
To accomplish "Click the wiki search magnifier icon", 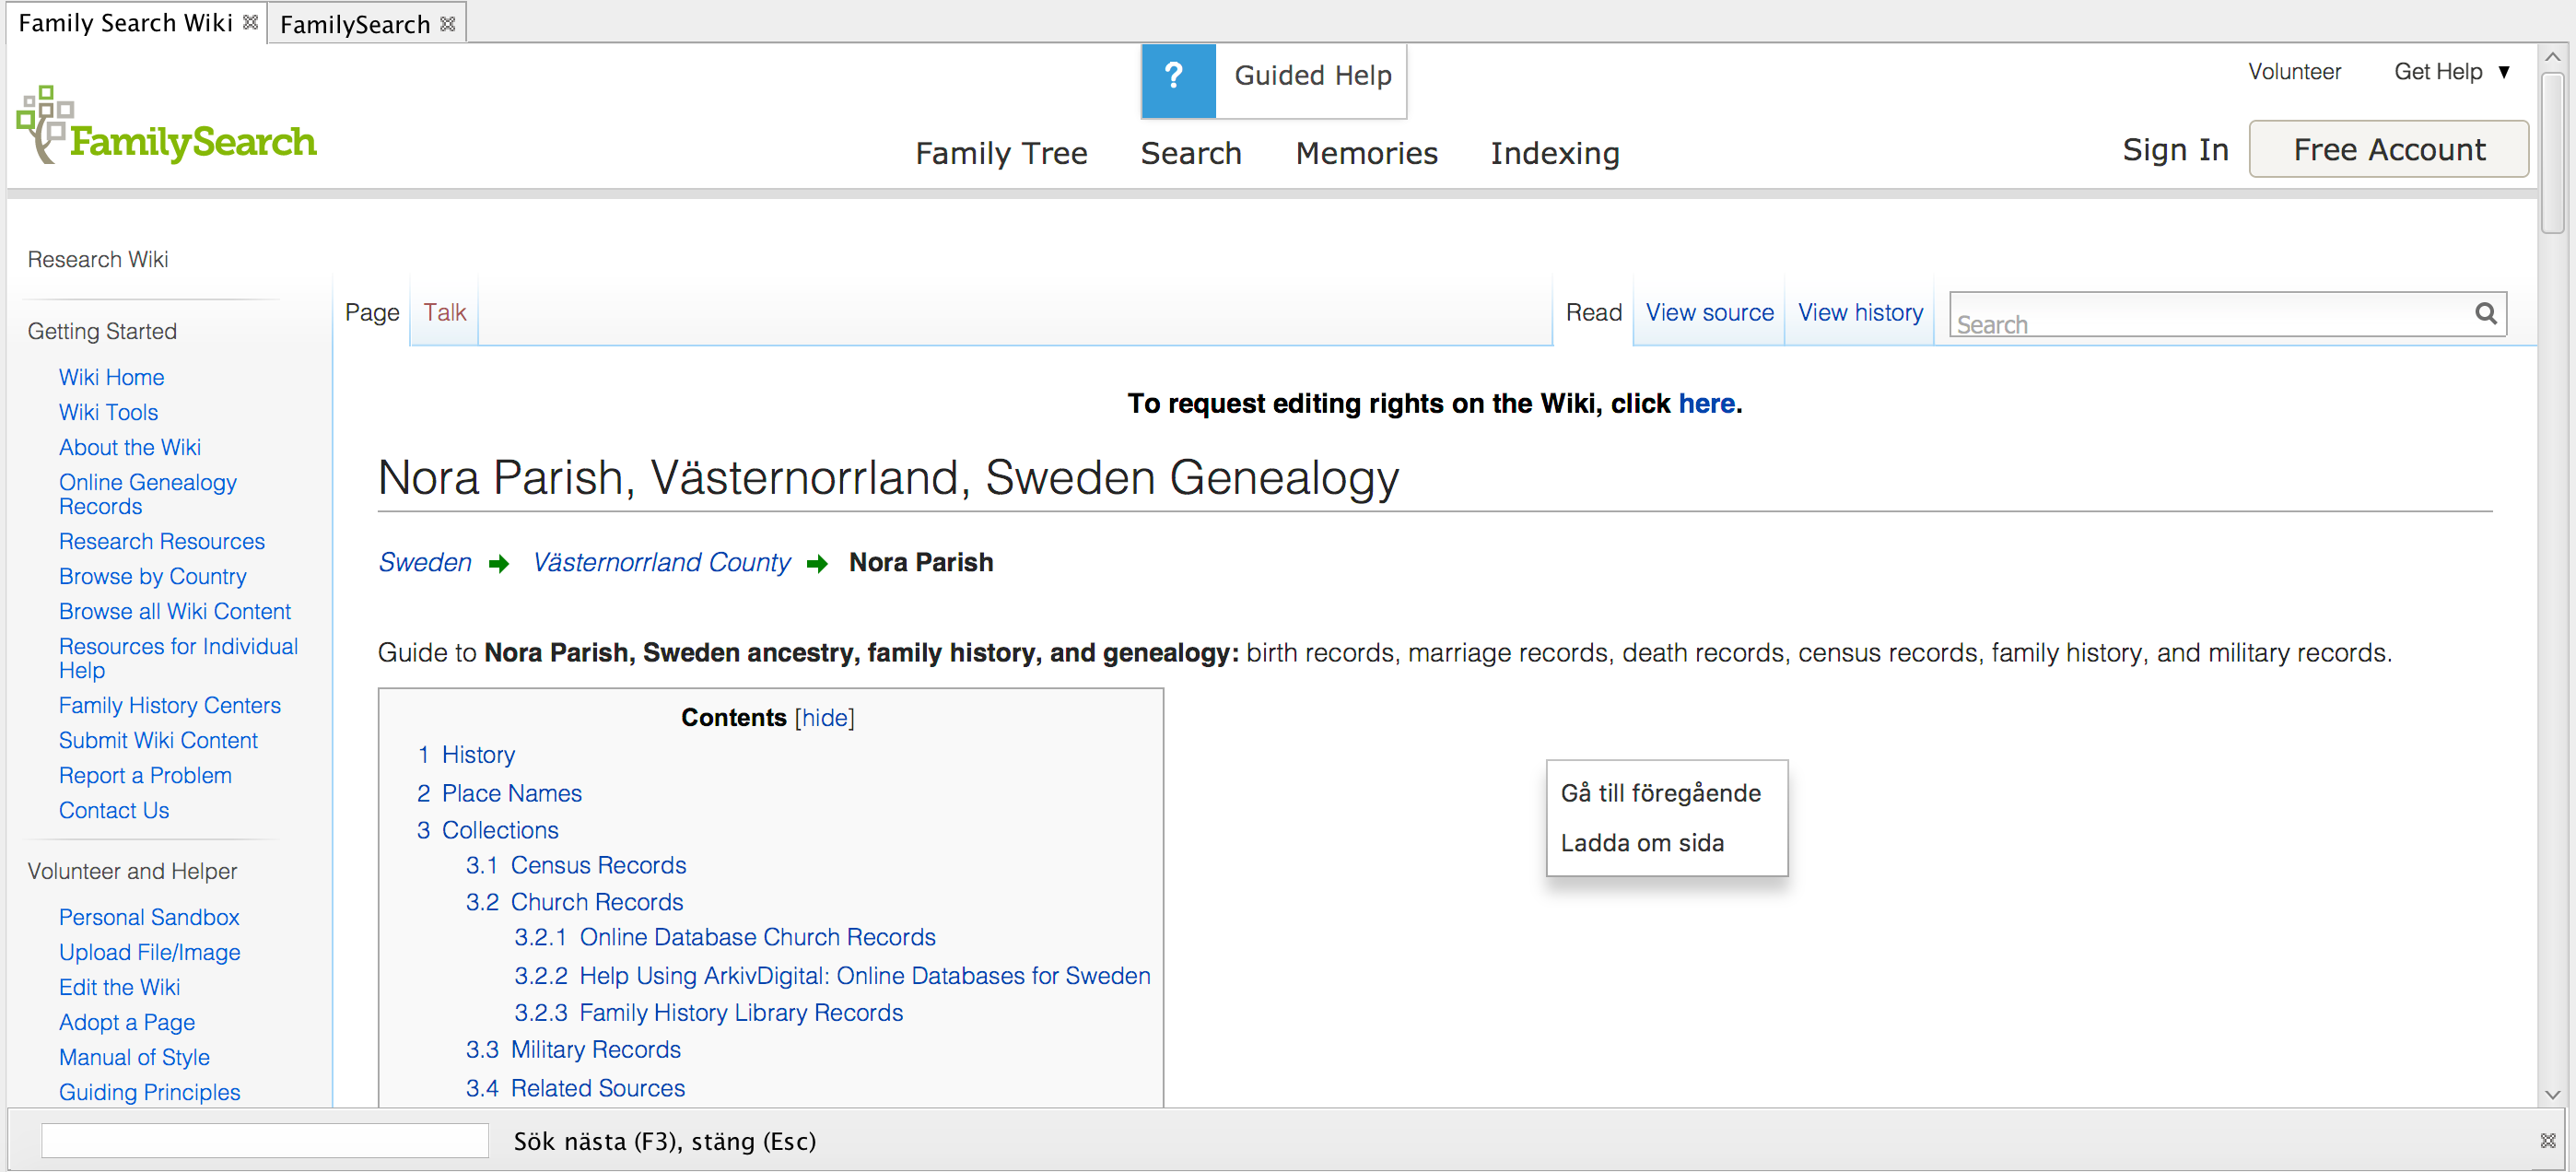I will point(2485,314).
